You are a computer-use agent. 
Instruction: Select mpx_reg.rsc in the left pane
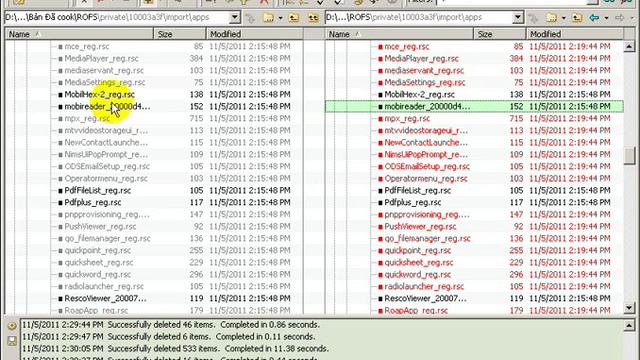pos(87,118)
